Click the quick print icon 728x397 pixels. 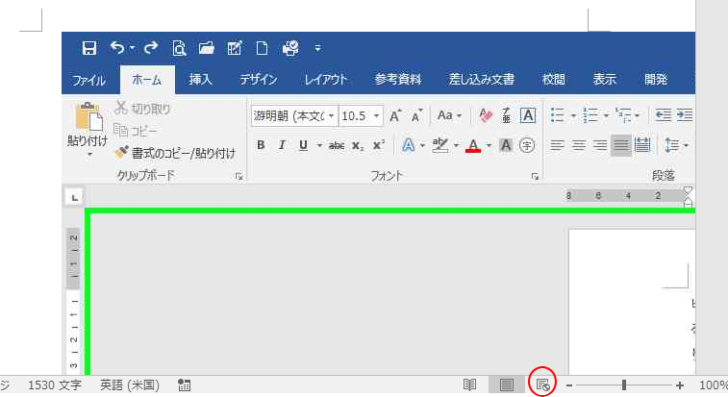[291, 48]
